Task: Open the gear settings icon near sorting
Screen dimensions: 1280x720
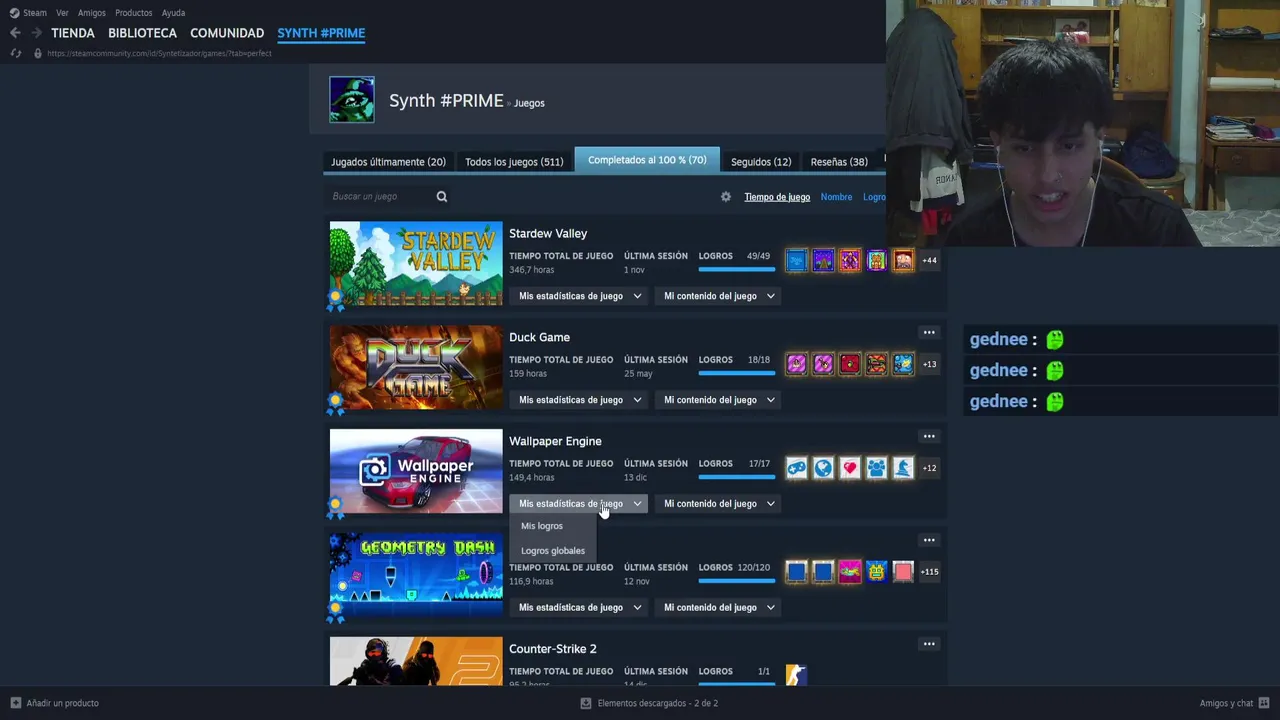Action: pos(726,197)
